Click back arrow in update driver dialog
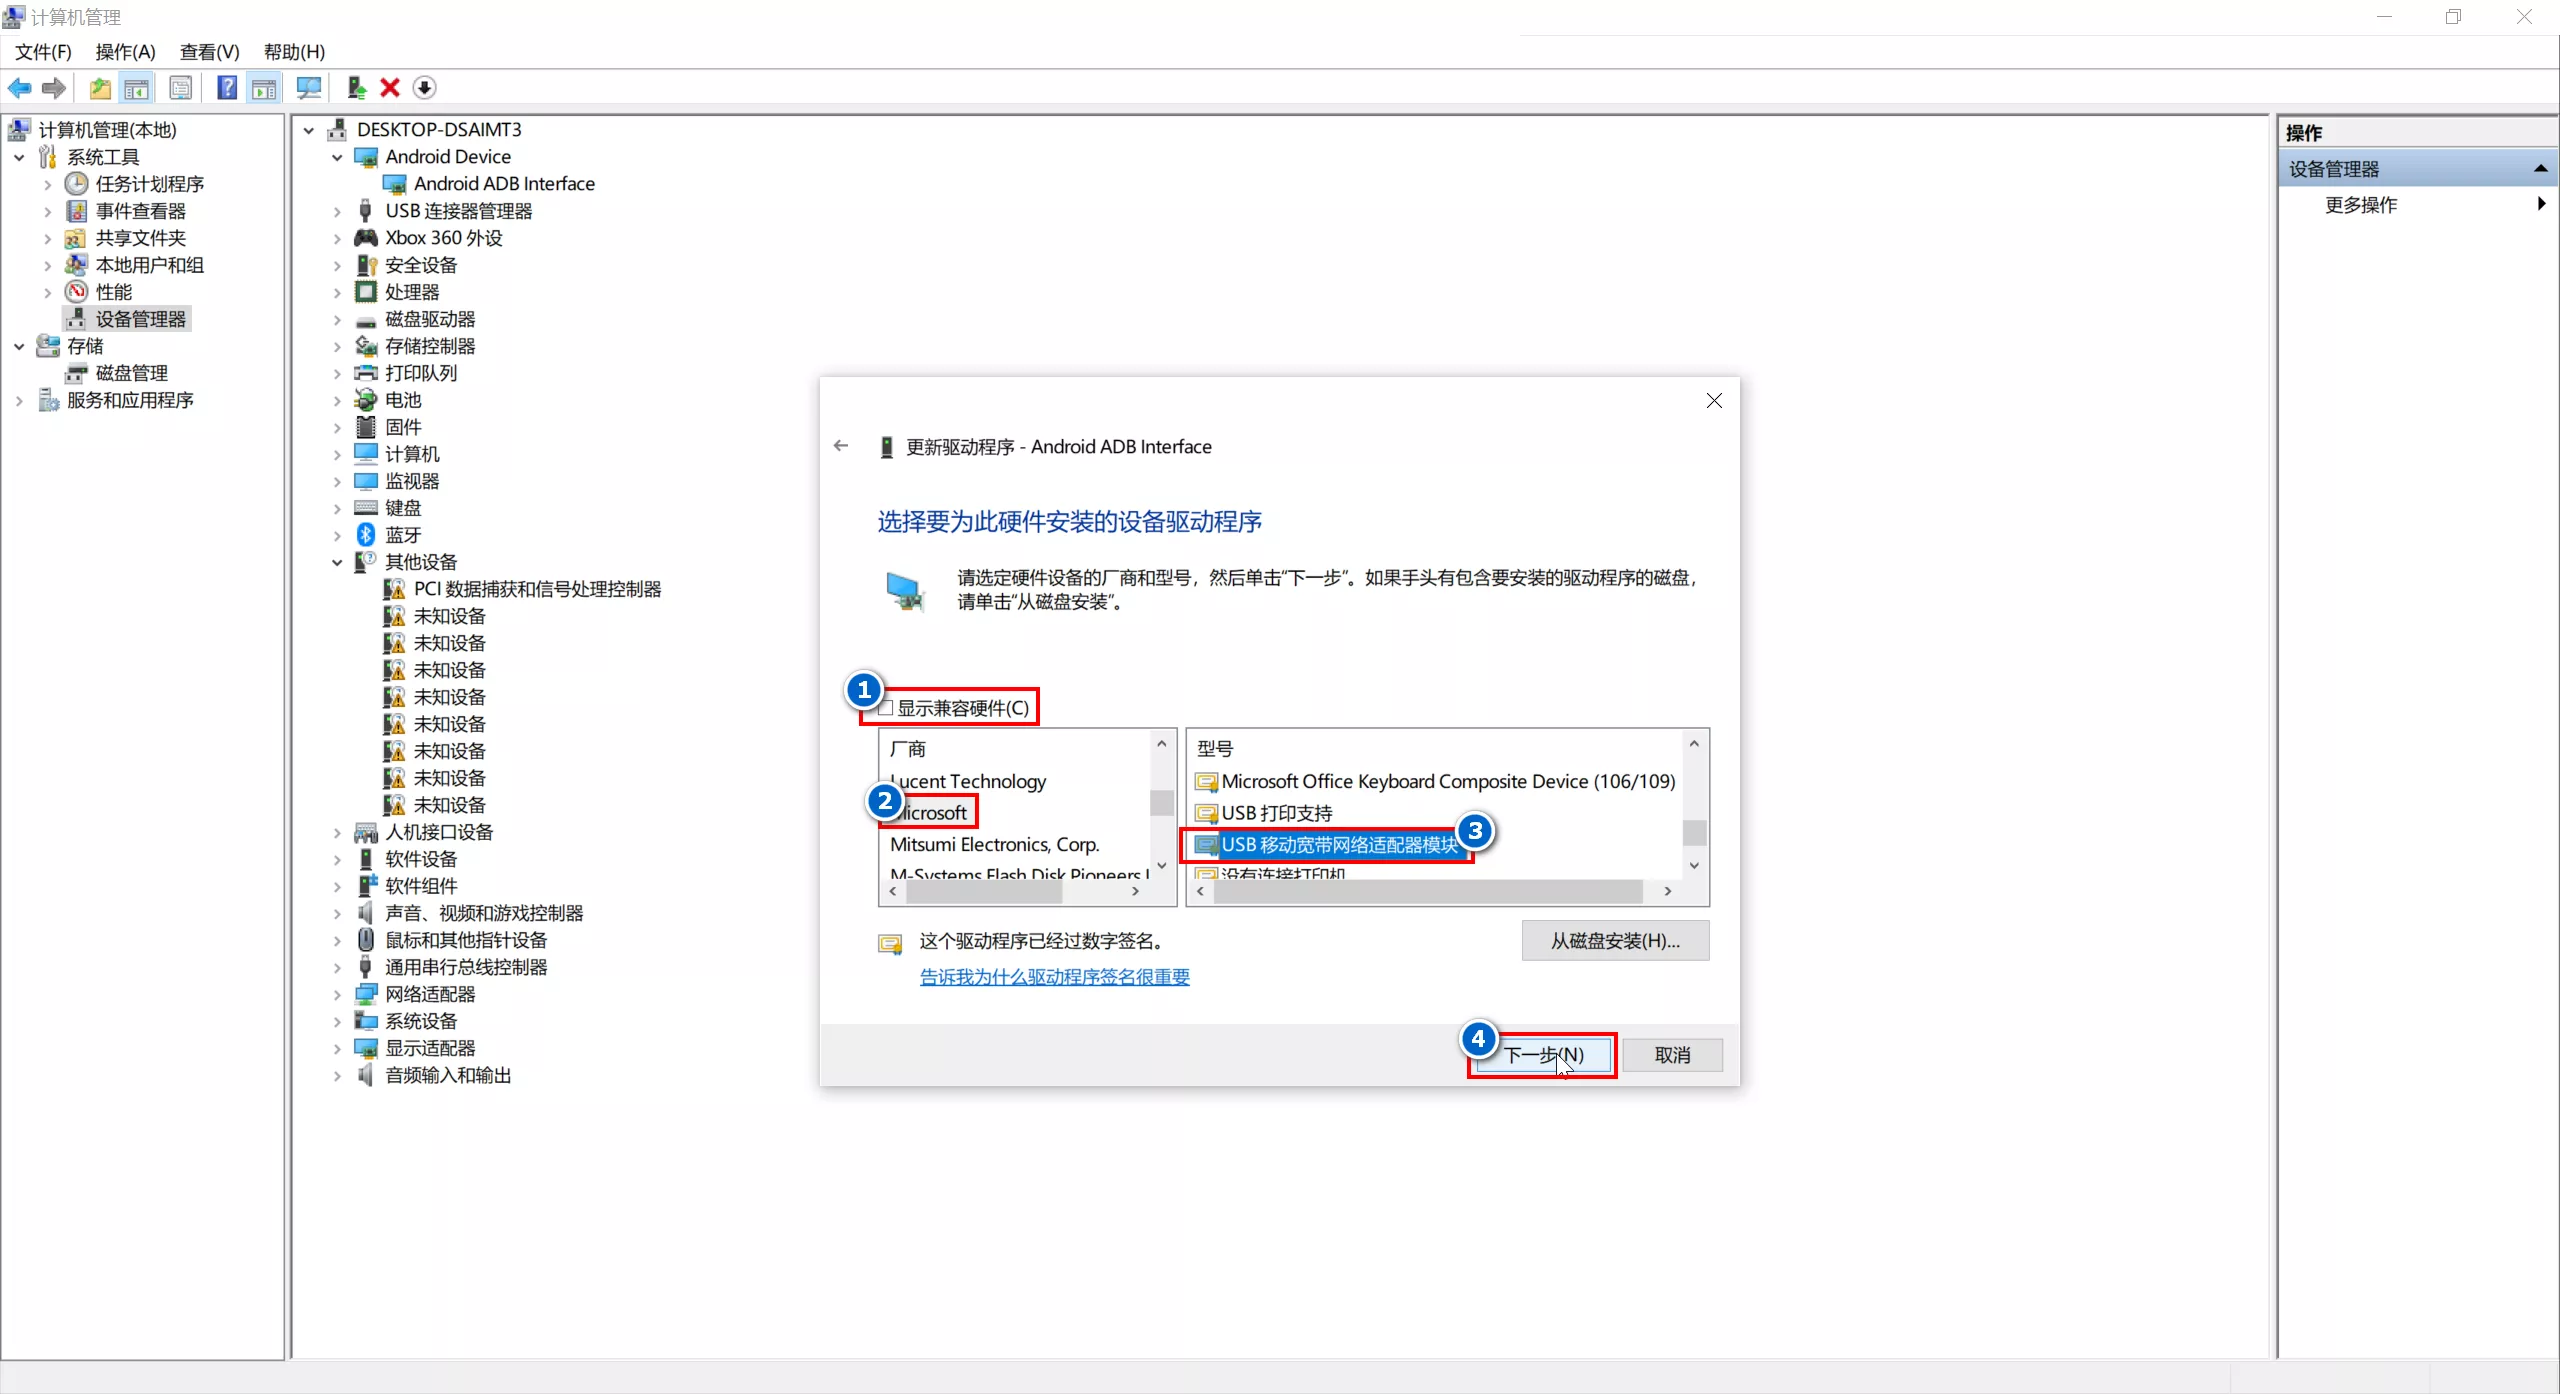The height and width of the screenshot is (1394, 2560). pos(841,446)
